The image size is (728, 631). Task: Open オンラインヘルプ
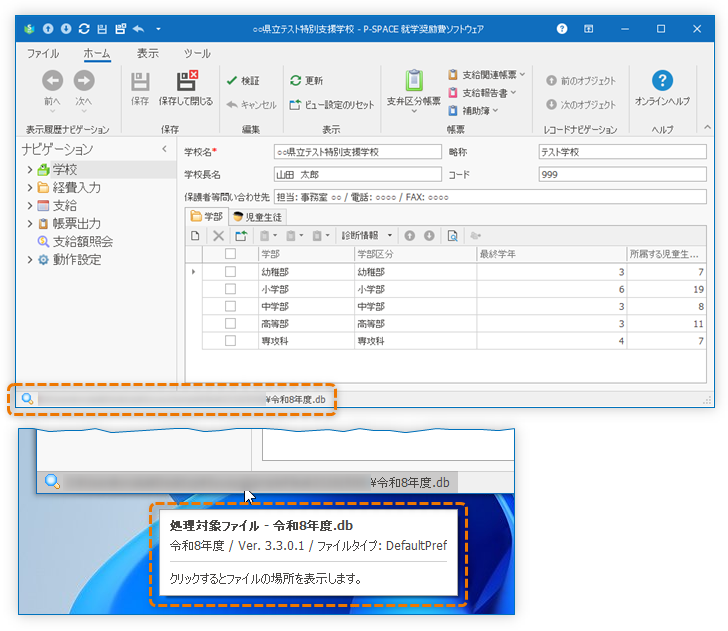click(662, 88)
